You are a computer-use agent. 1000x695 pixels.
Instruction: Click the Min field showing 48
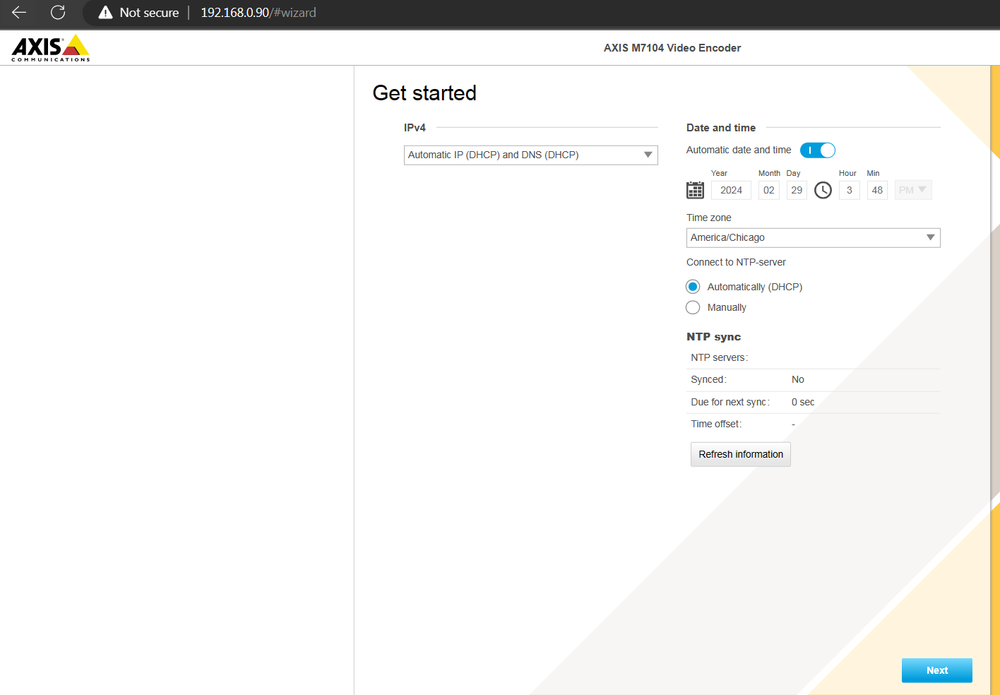(x=877, y=190)
